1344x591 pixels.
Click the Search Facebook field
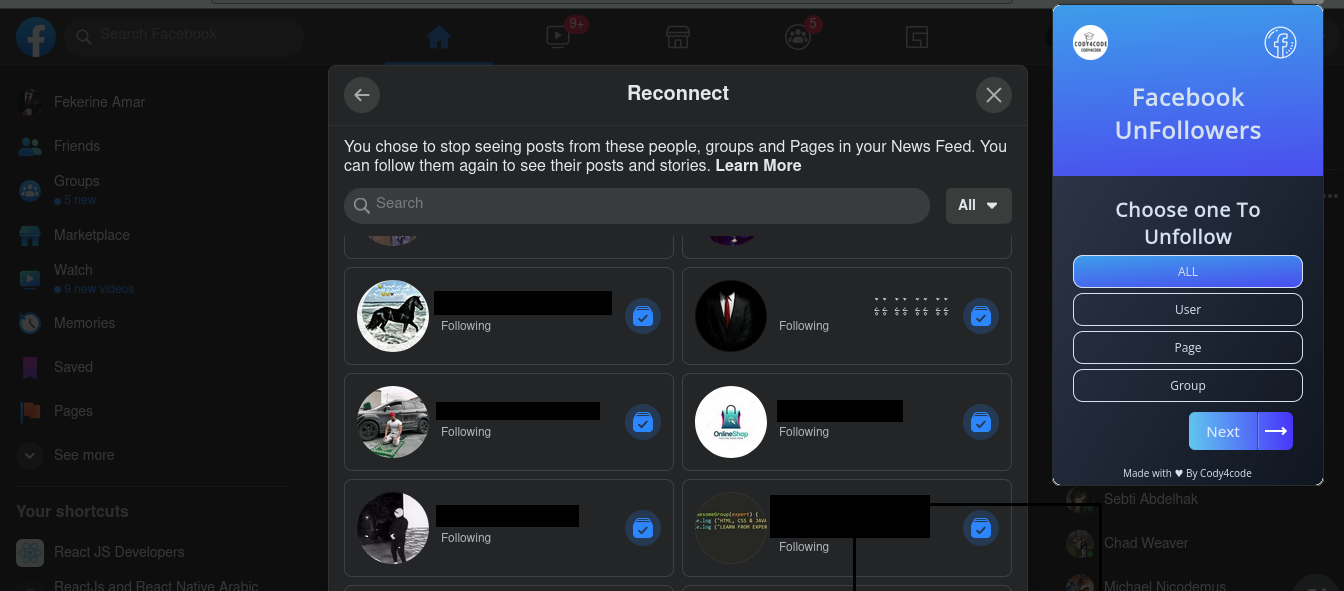click(184, 36)
